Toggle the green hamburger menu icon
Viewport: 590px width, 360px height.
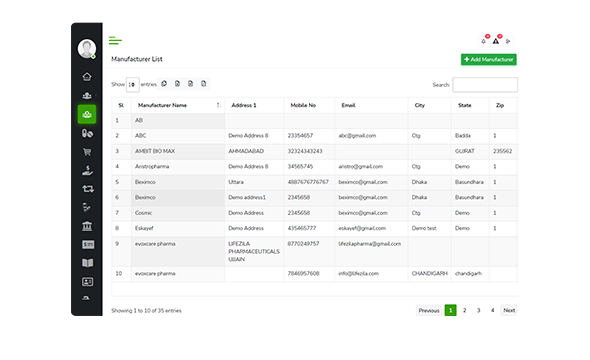115,41
